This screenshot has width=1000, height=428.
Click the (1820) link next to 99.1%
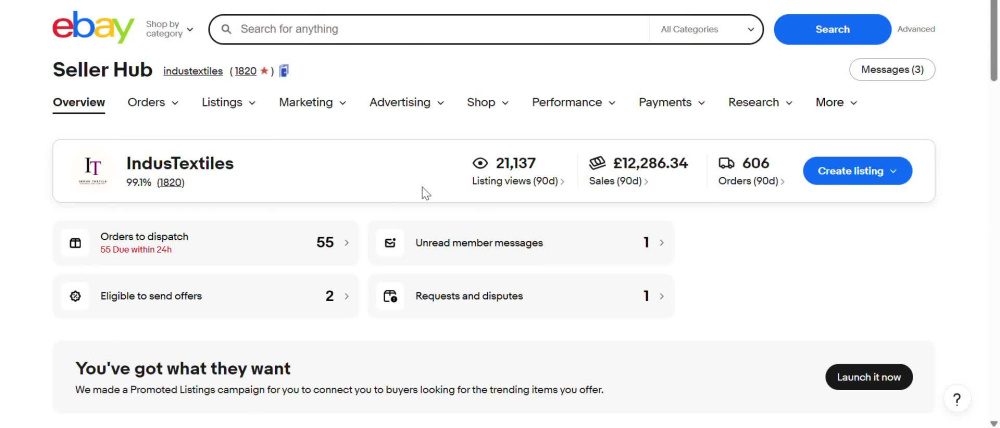(170, 182)
